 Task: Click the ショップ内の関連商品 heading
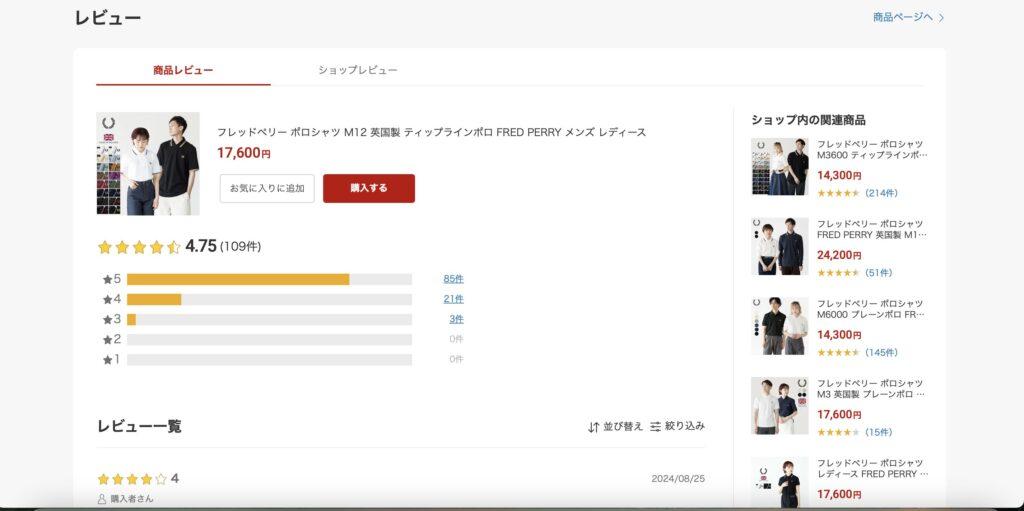click(808, 120)
